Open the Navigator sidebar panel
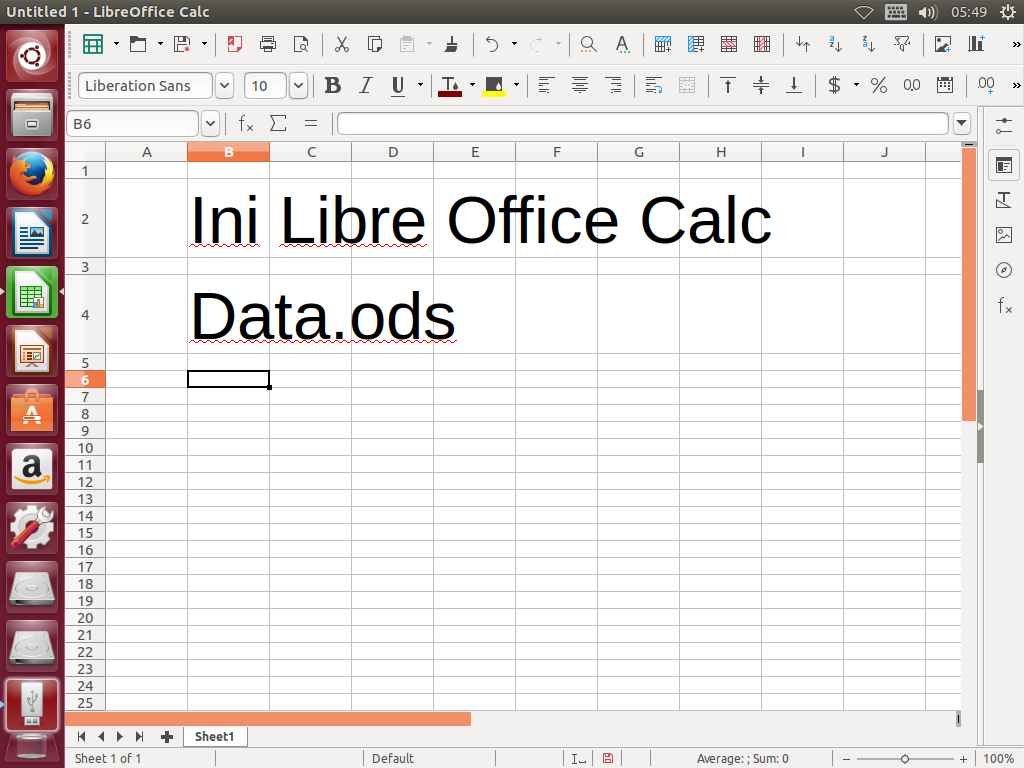The height and width of the screenshot is (768, 1024). tap(1004, 270)
